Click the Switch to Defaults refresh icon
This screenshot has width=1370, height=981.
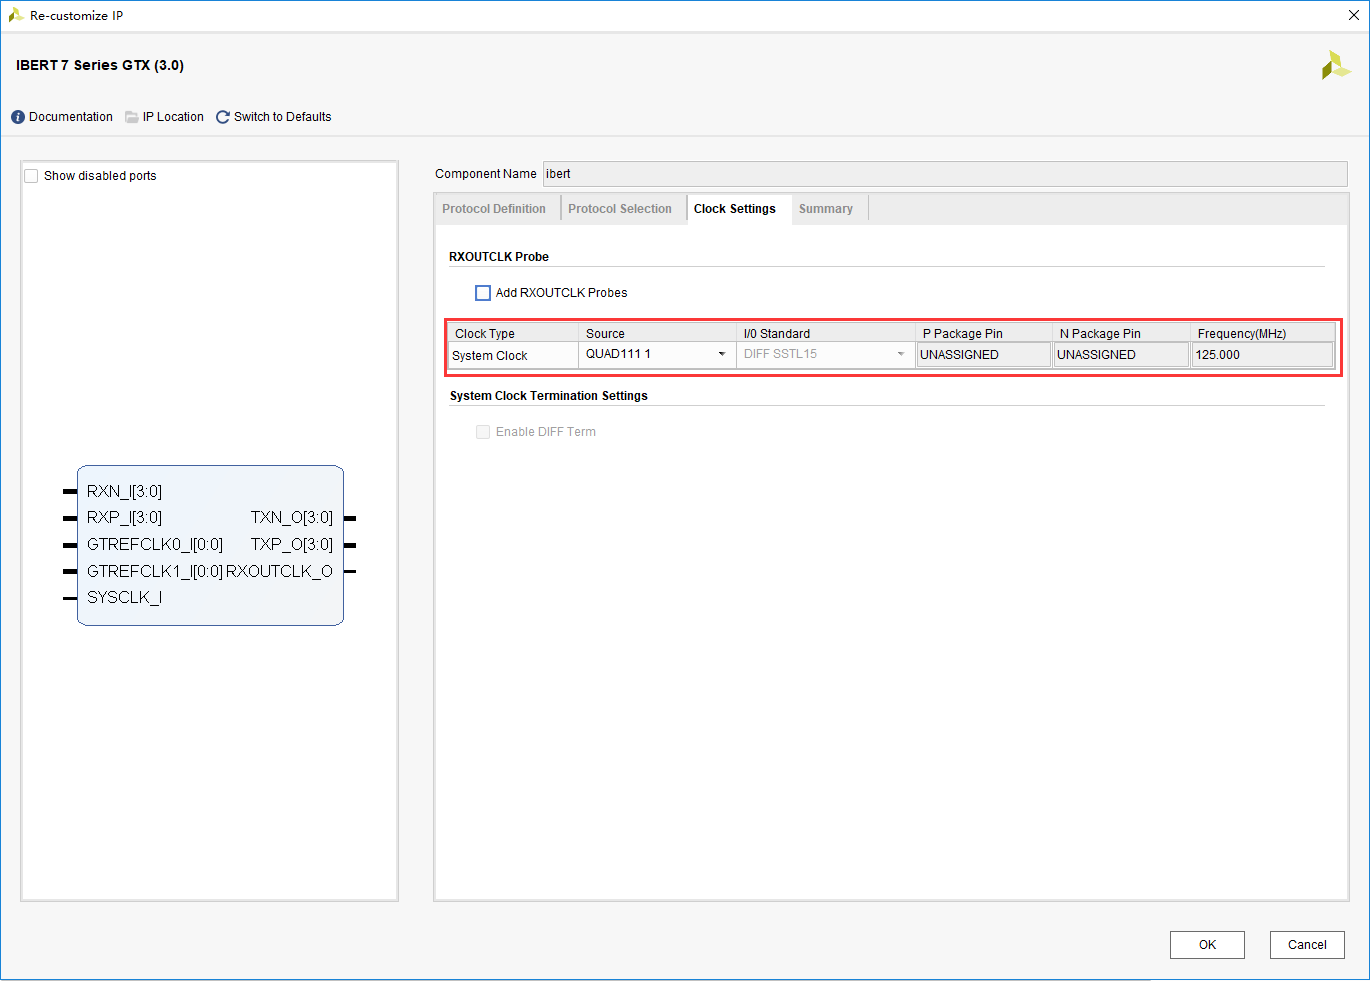[223, 117]
